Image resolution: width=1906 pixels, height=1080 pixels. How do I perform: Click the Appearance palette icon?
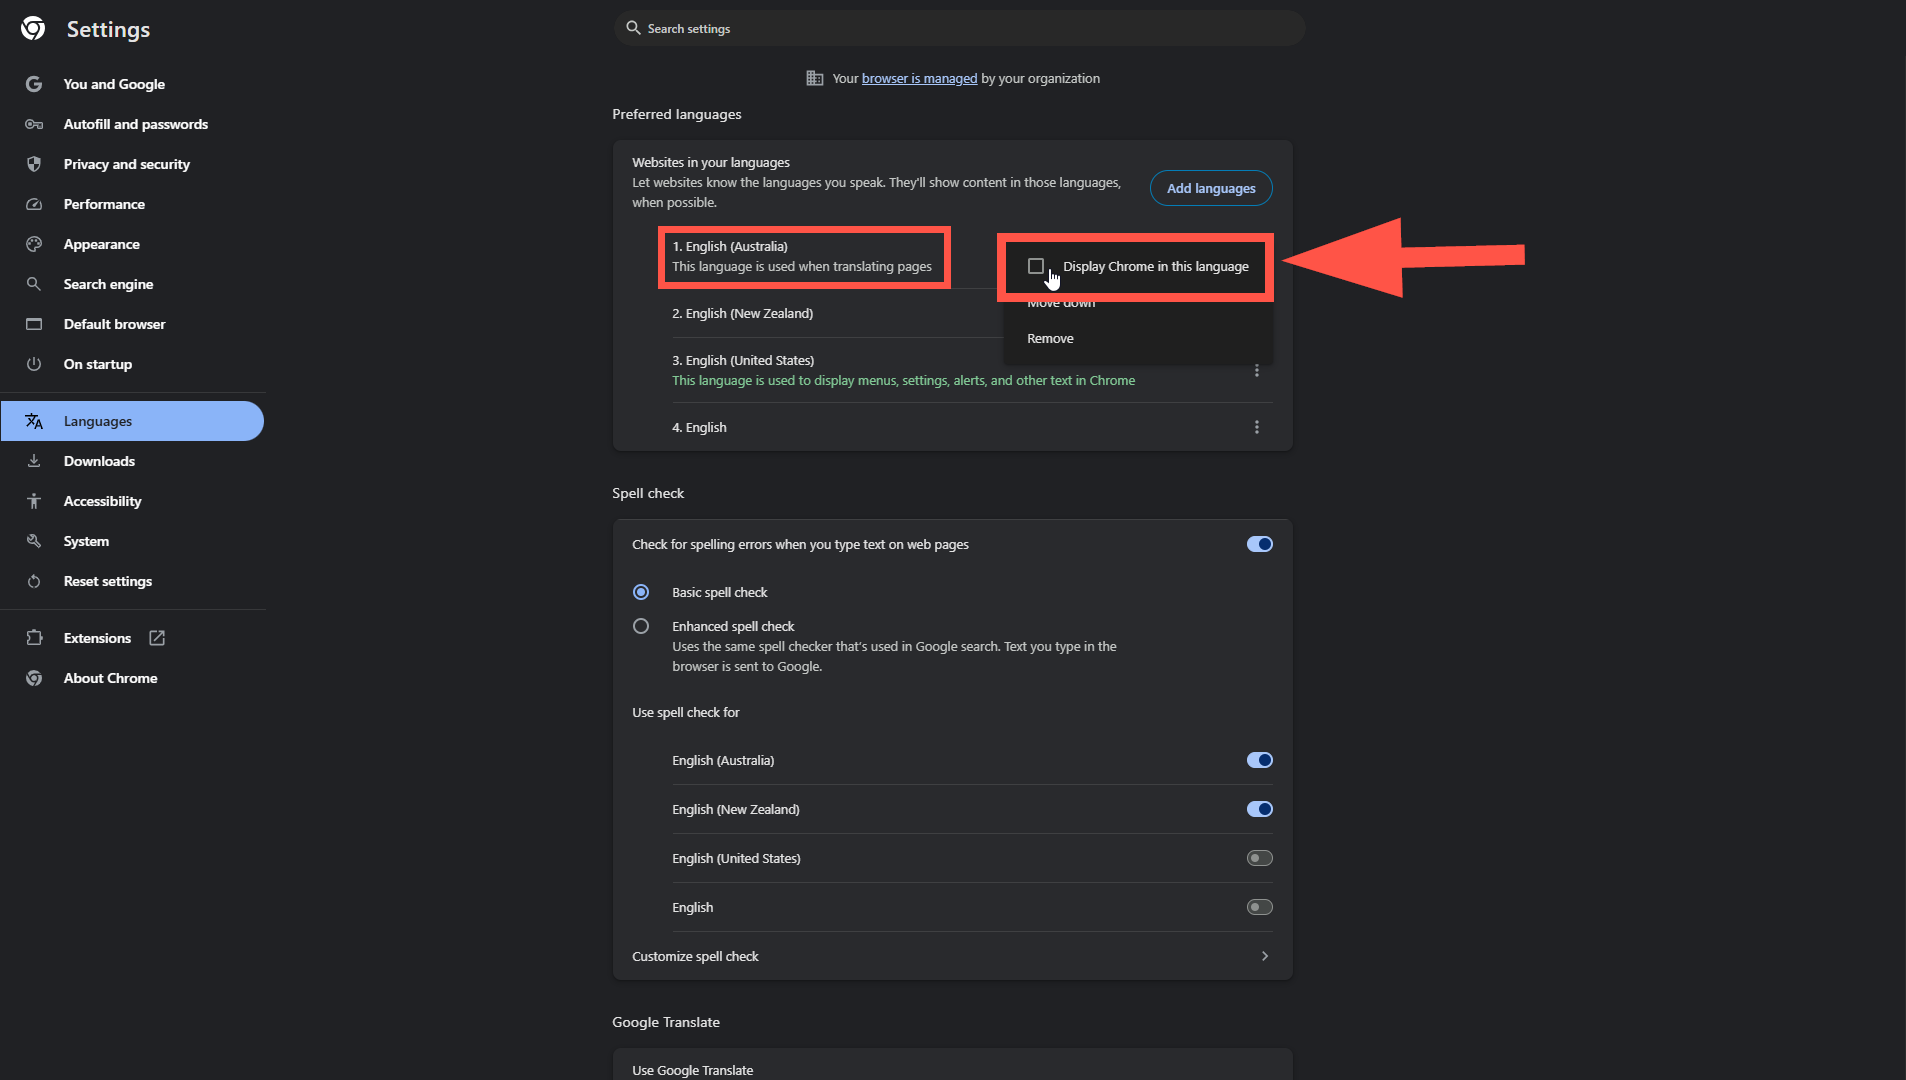point(34,244)
